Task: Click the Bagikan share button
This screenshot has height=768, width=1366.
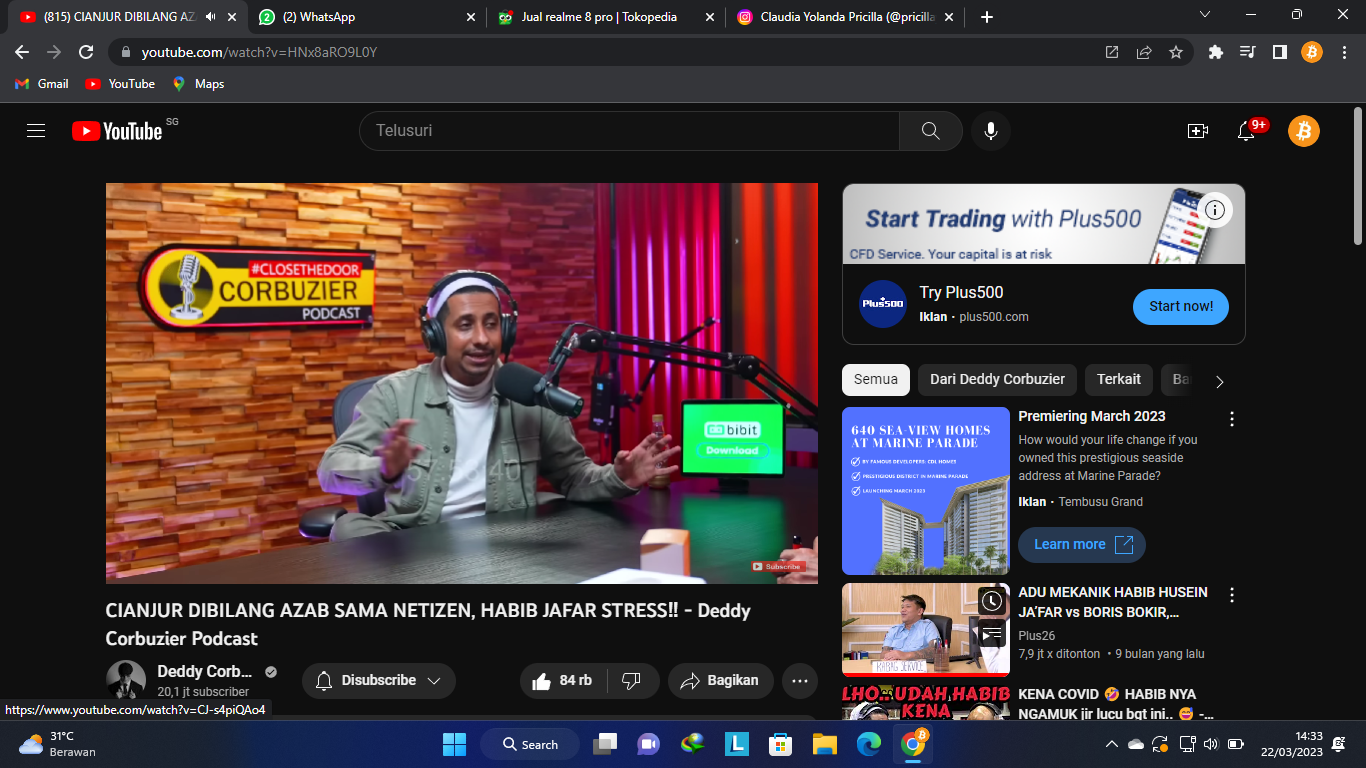Action: point(721,681)
